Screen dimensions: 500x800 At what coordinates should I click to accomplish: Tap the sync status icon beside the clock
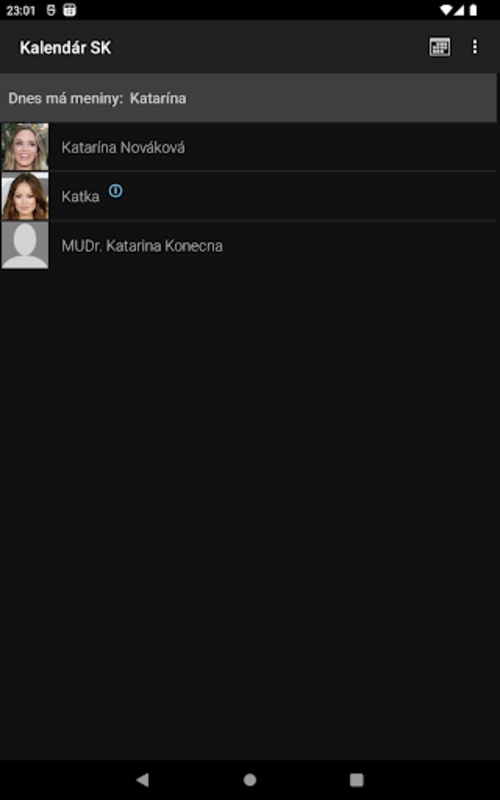(x=51, y=10)
